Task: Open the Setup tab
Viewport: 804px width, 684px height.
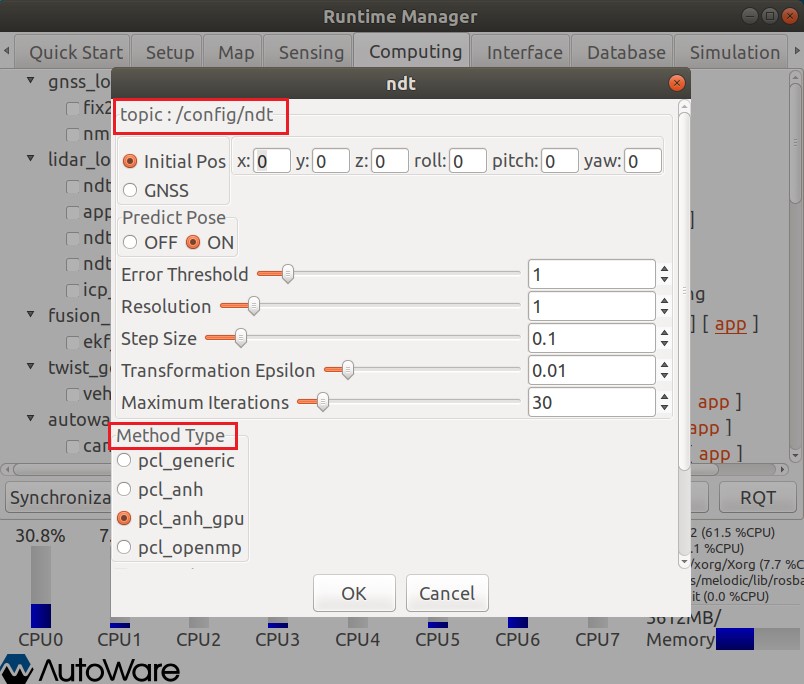Action: (167, 52)
